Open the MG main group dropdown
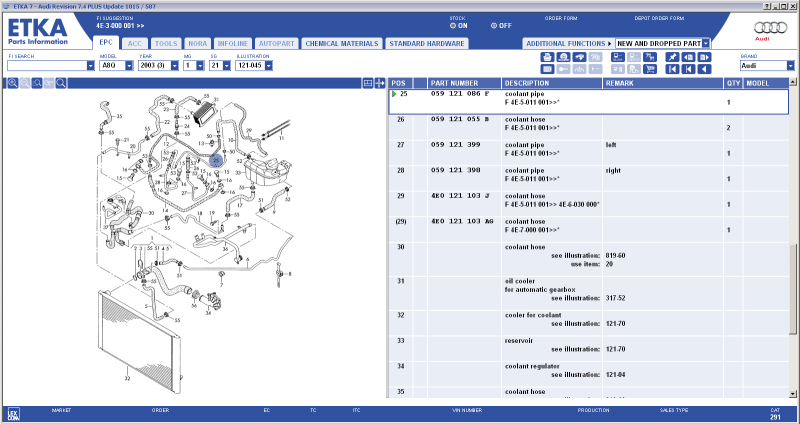This screenshot has height=424, width=800. (x=200, y=66)
